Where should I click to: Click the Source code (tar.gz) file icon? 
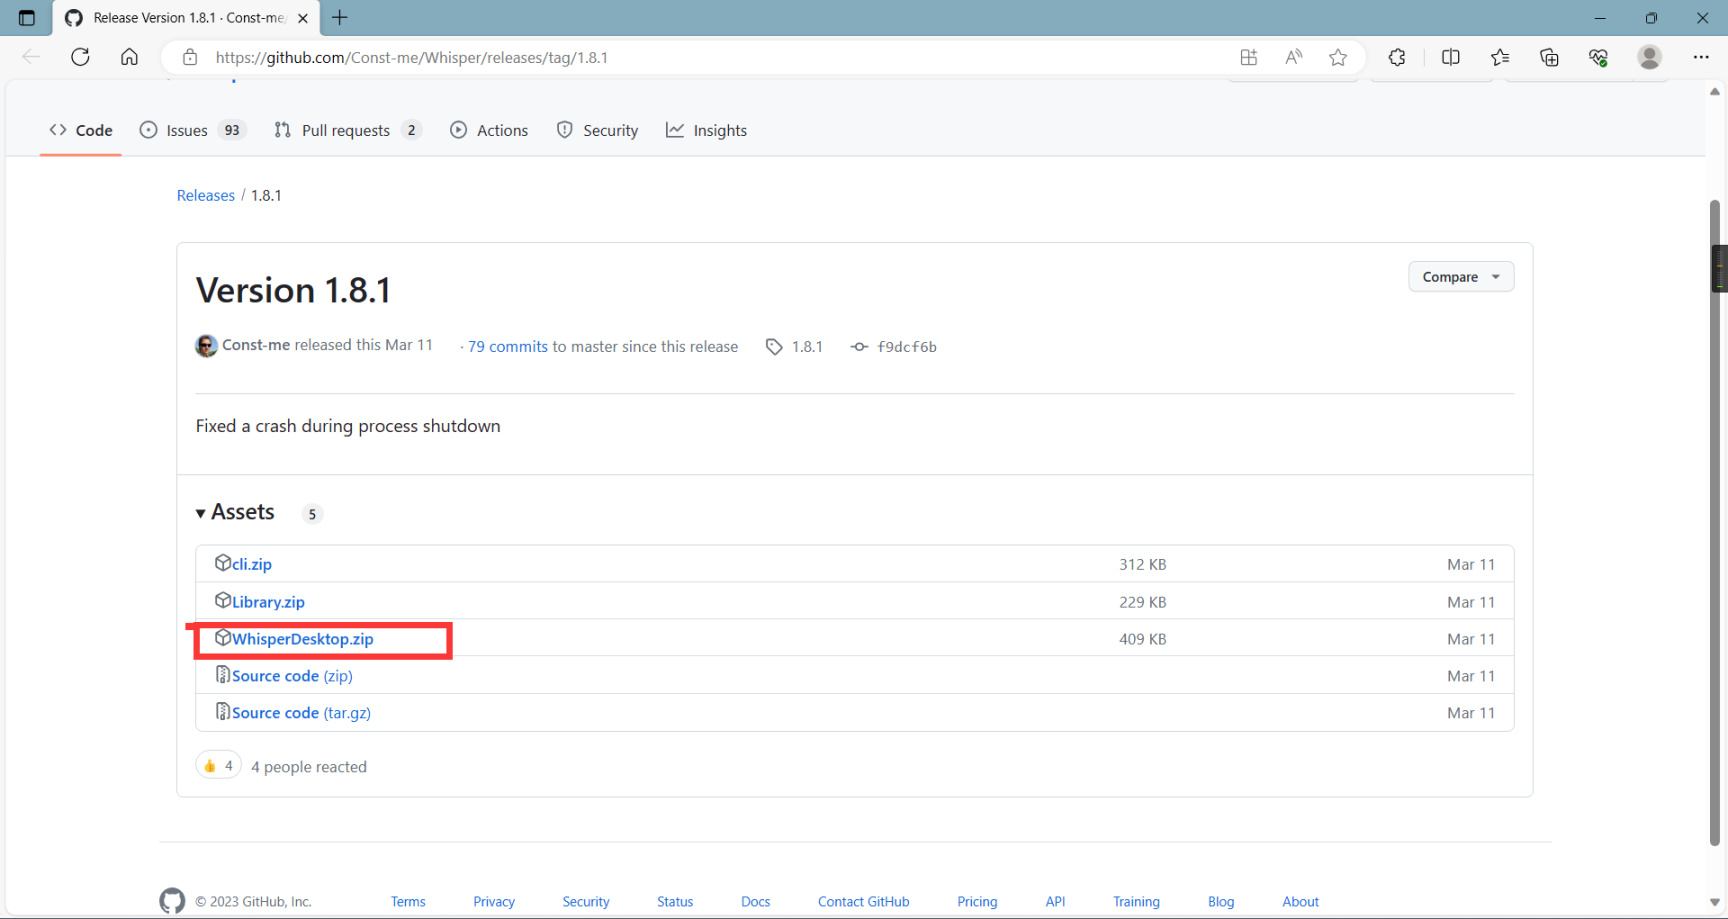click(x=223, y=711)
